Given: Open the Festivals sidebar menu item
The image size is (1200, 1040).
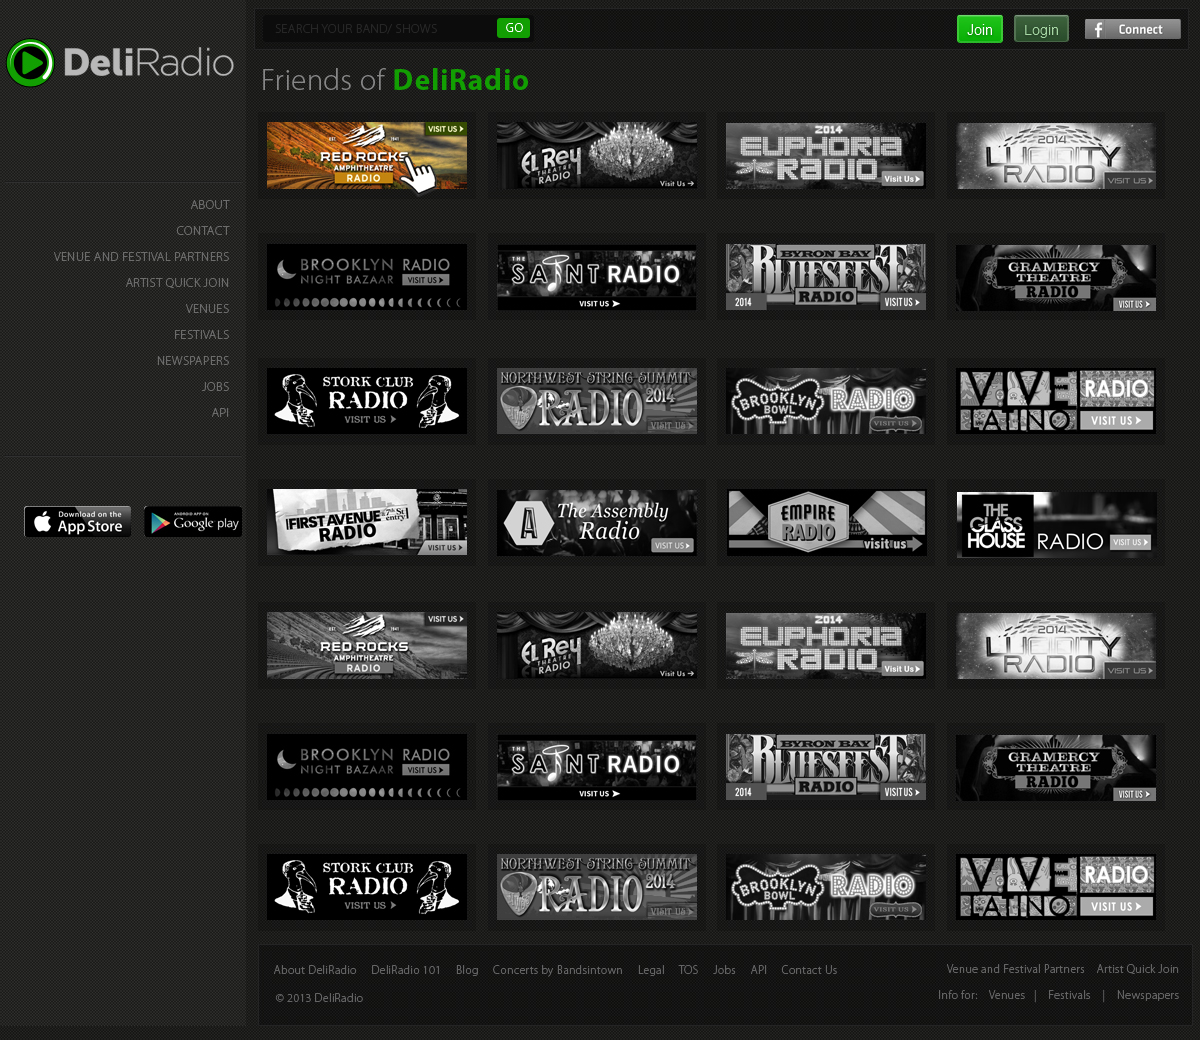Looking at the screenshot, I should pos(202,334).
